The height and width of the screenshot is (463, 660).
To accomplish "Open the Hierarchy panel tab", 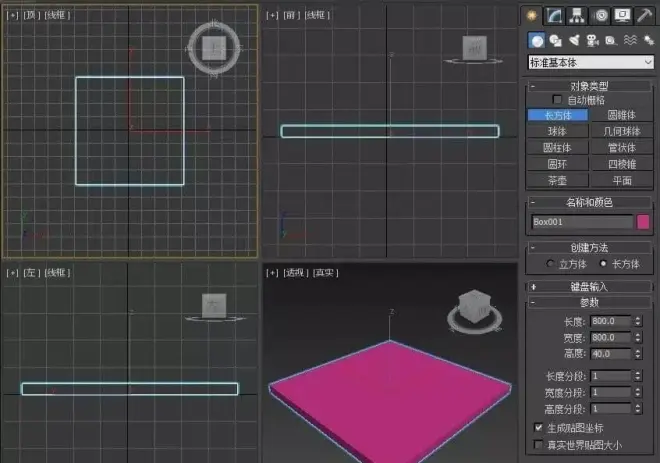I will [577, 16].
